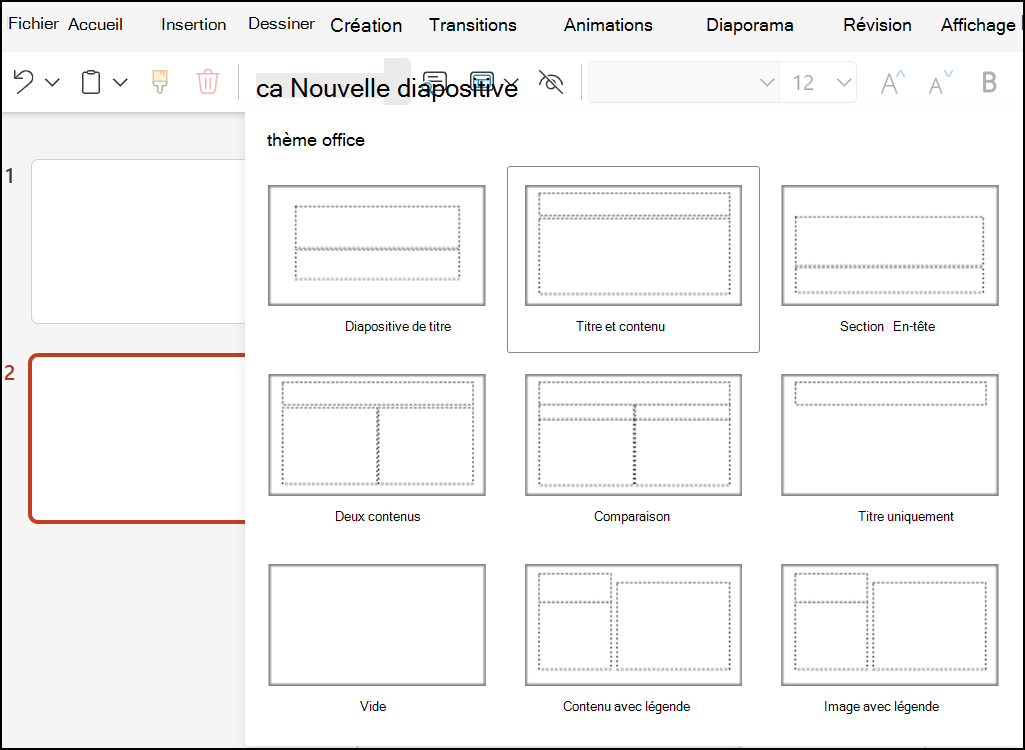Screen dimensions: 1025x750
Task: Open the Révision tab
Action: coord(877,25)
